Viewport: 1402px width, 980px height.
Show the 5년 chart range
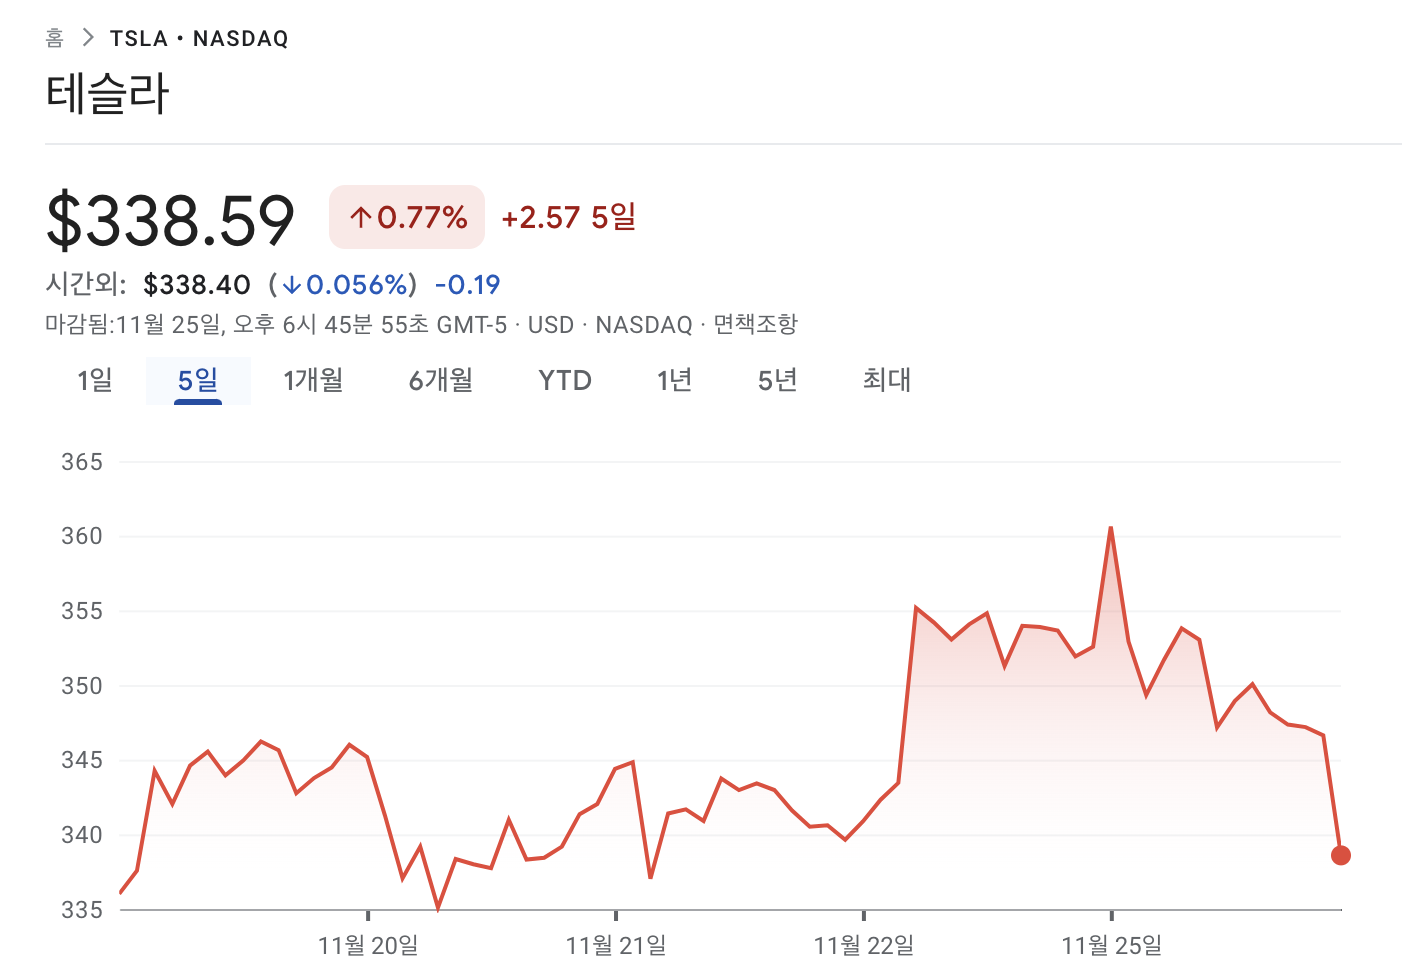(x=777, y=381)
